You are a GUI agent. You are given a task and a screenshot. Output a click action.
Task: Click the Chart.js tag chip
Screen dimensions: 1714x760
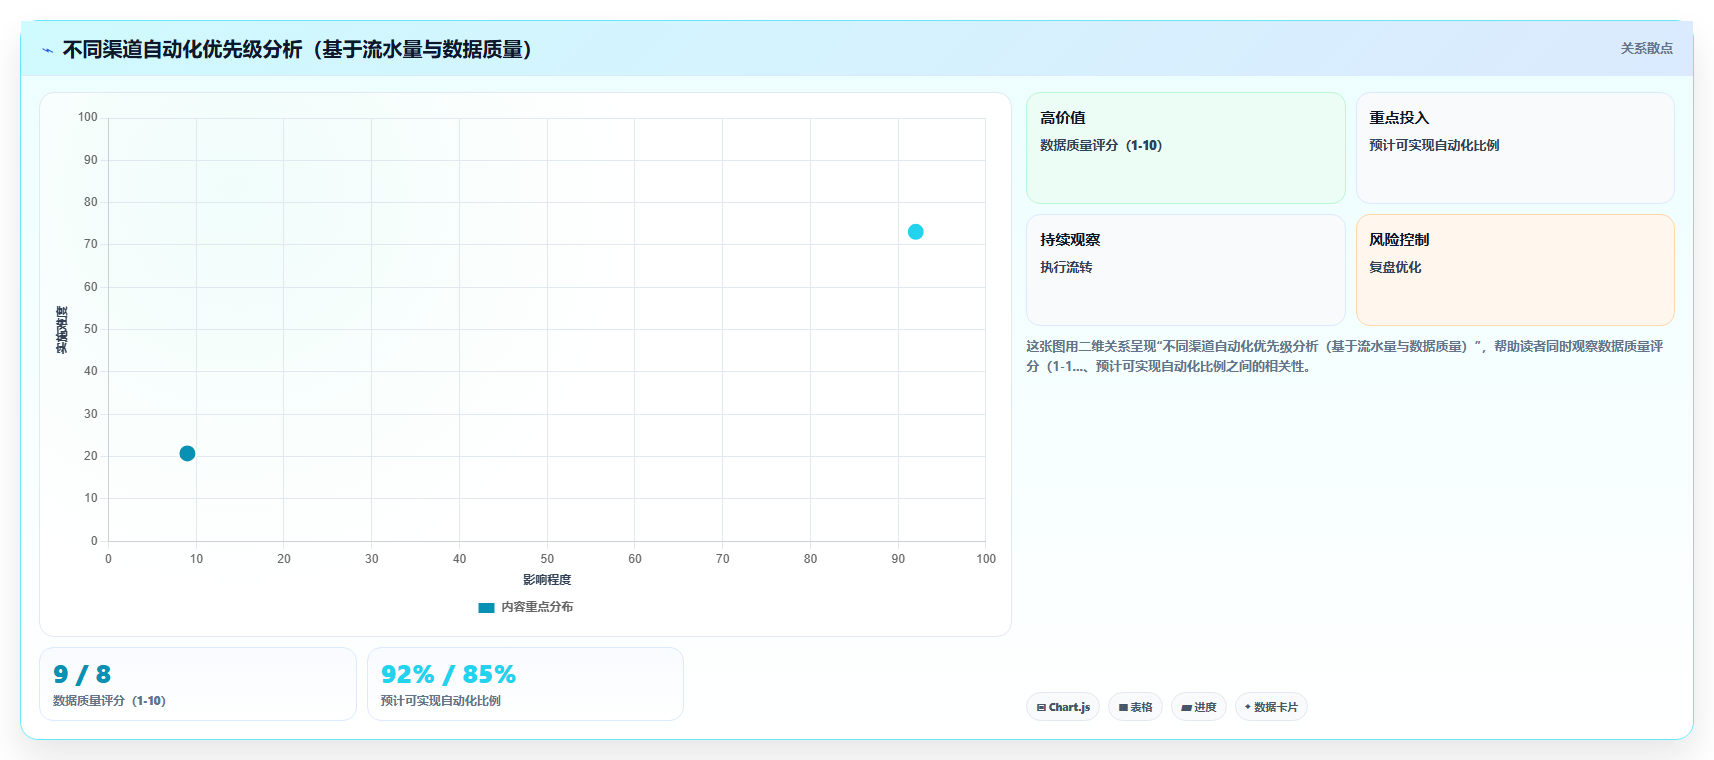pyautogui.click(x=1063, y=707)
